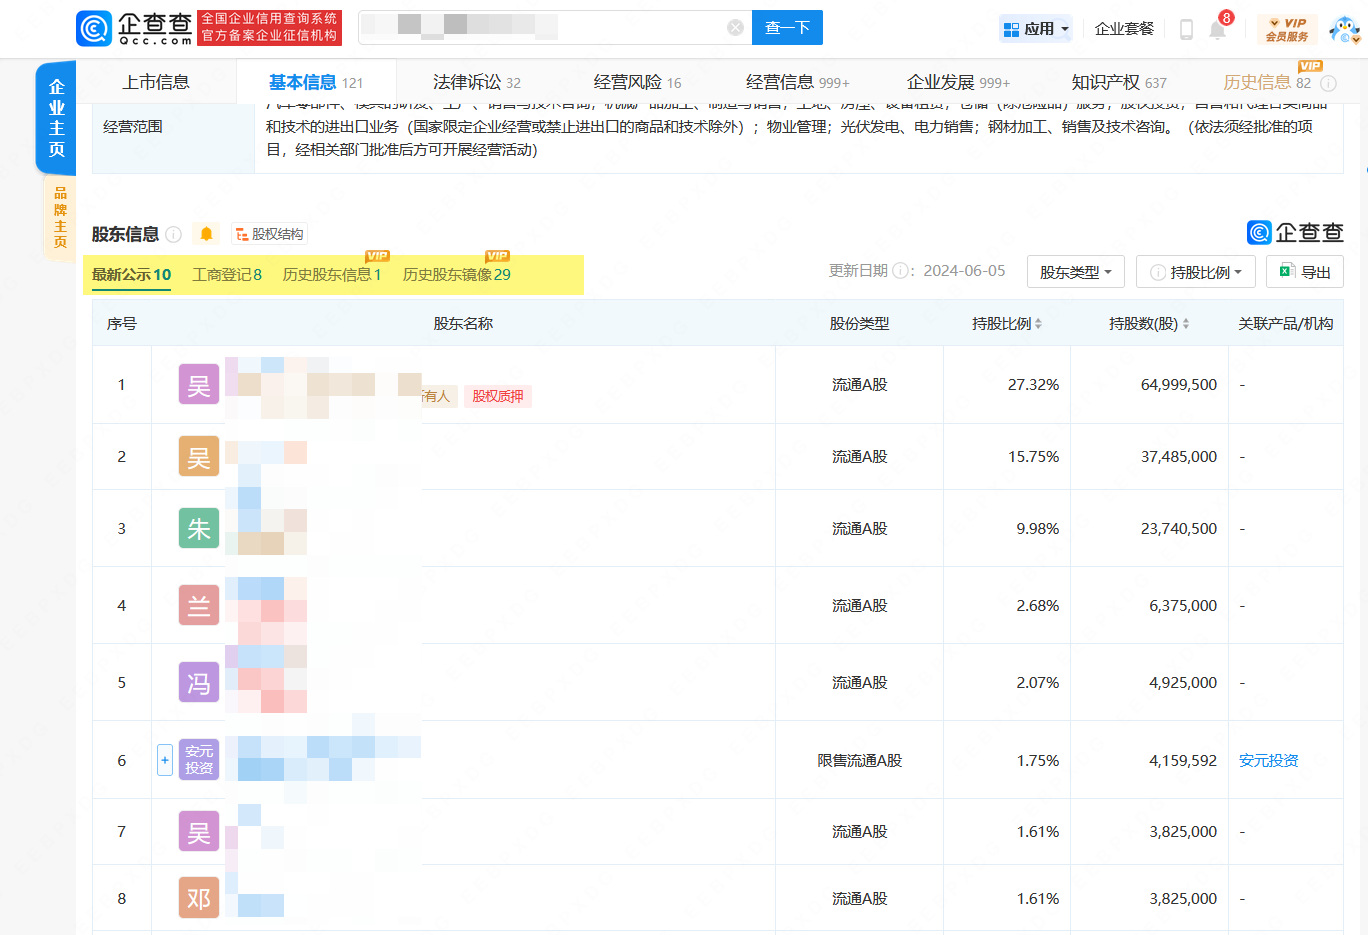Switch to the 法律诉讼 tab
1368x935 pixels.
point(476,82)
